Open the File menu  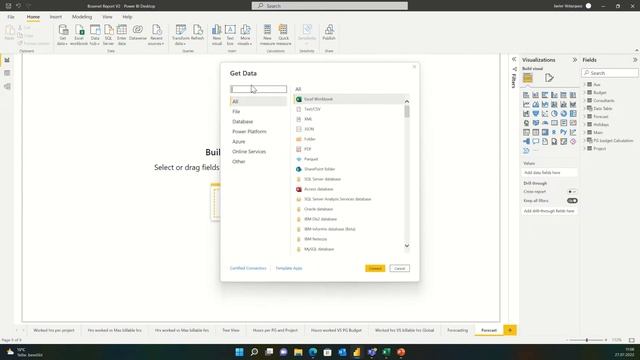(11, 17)
